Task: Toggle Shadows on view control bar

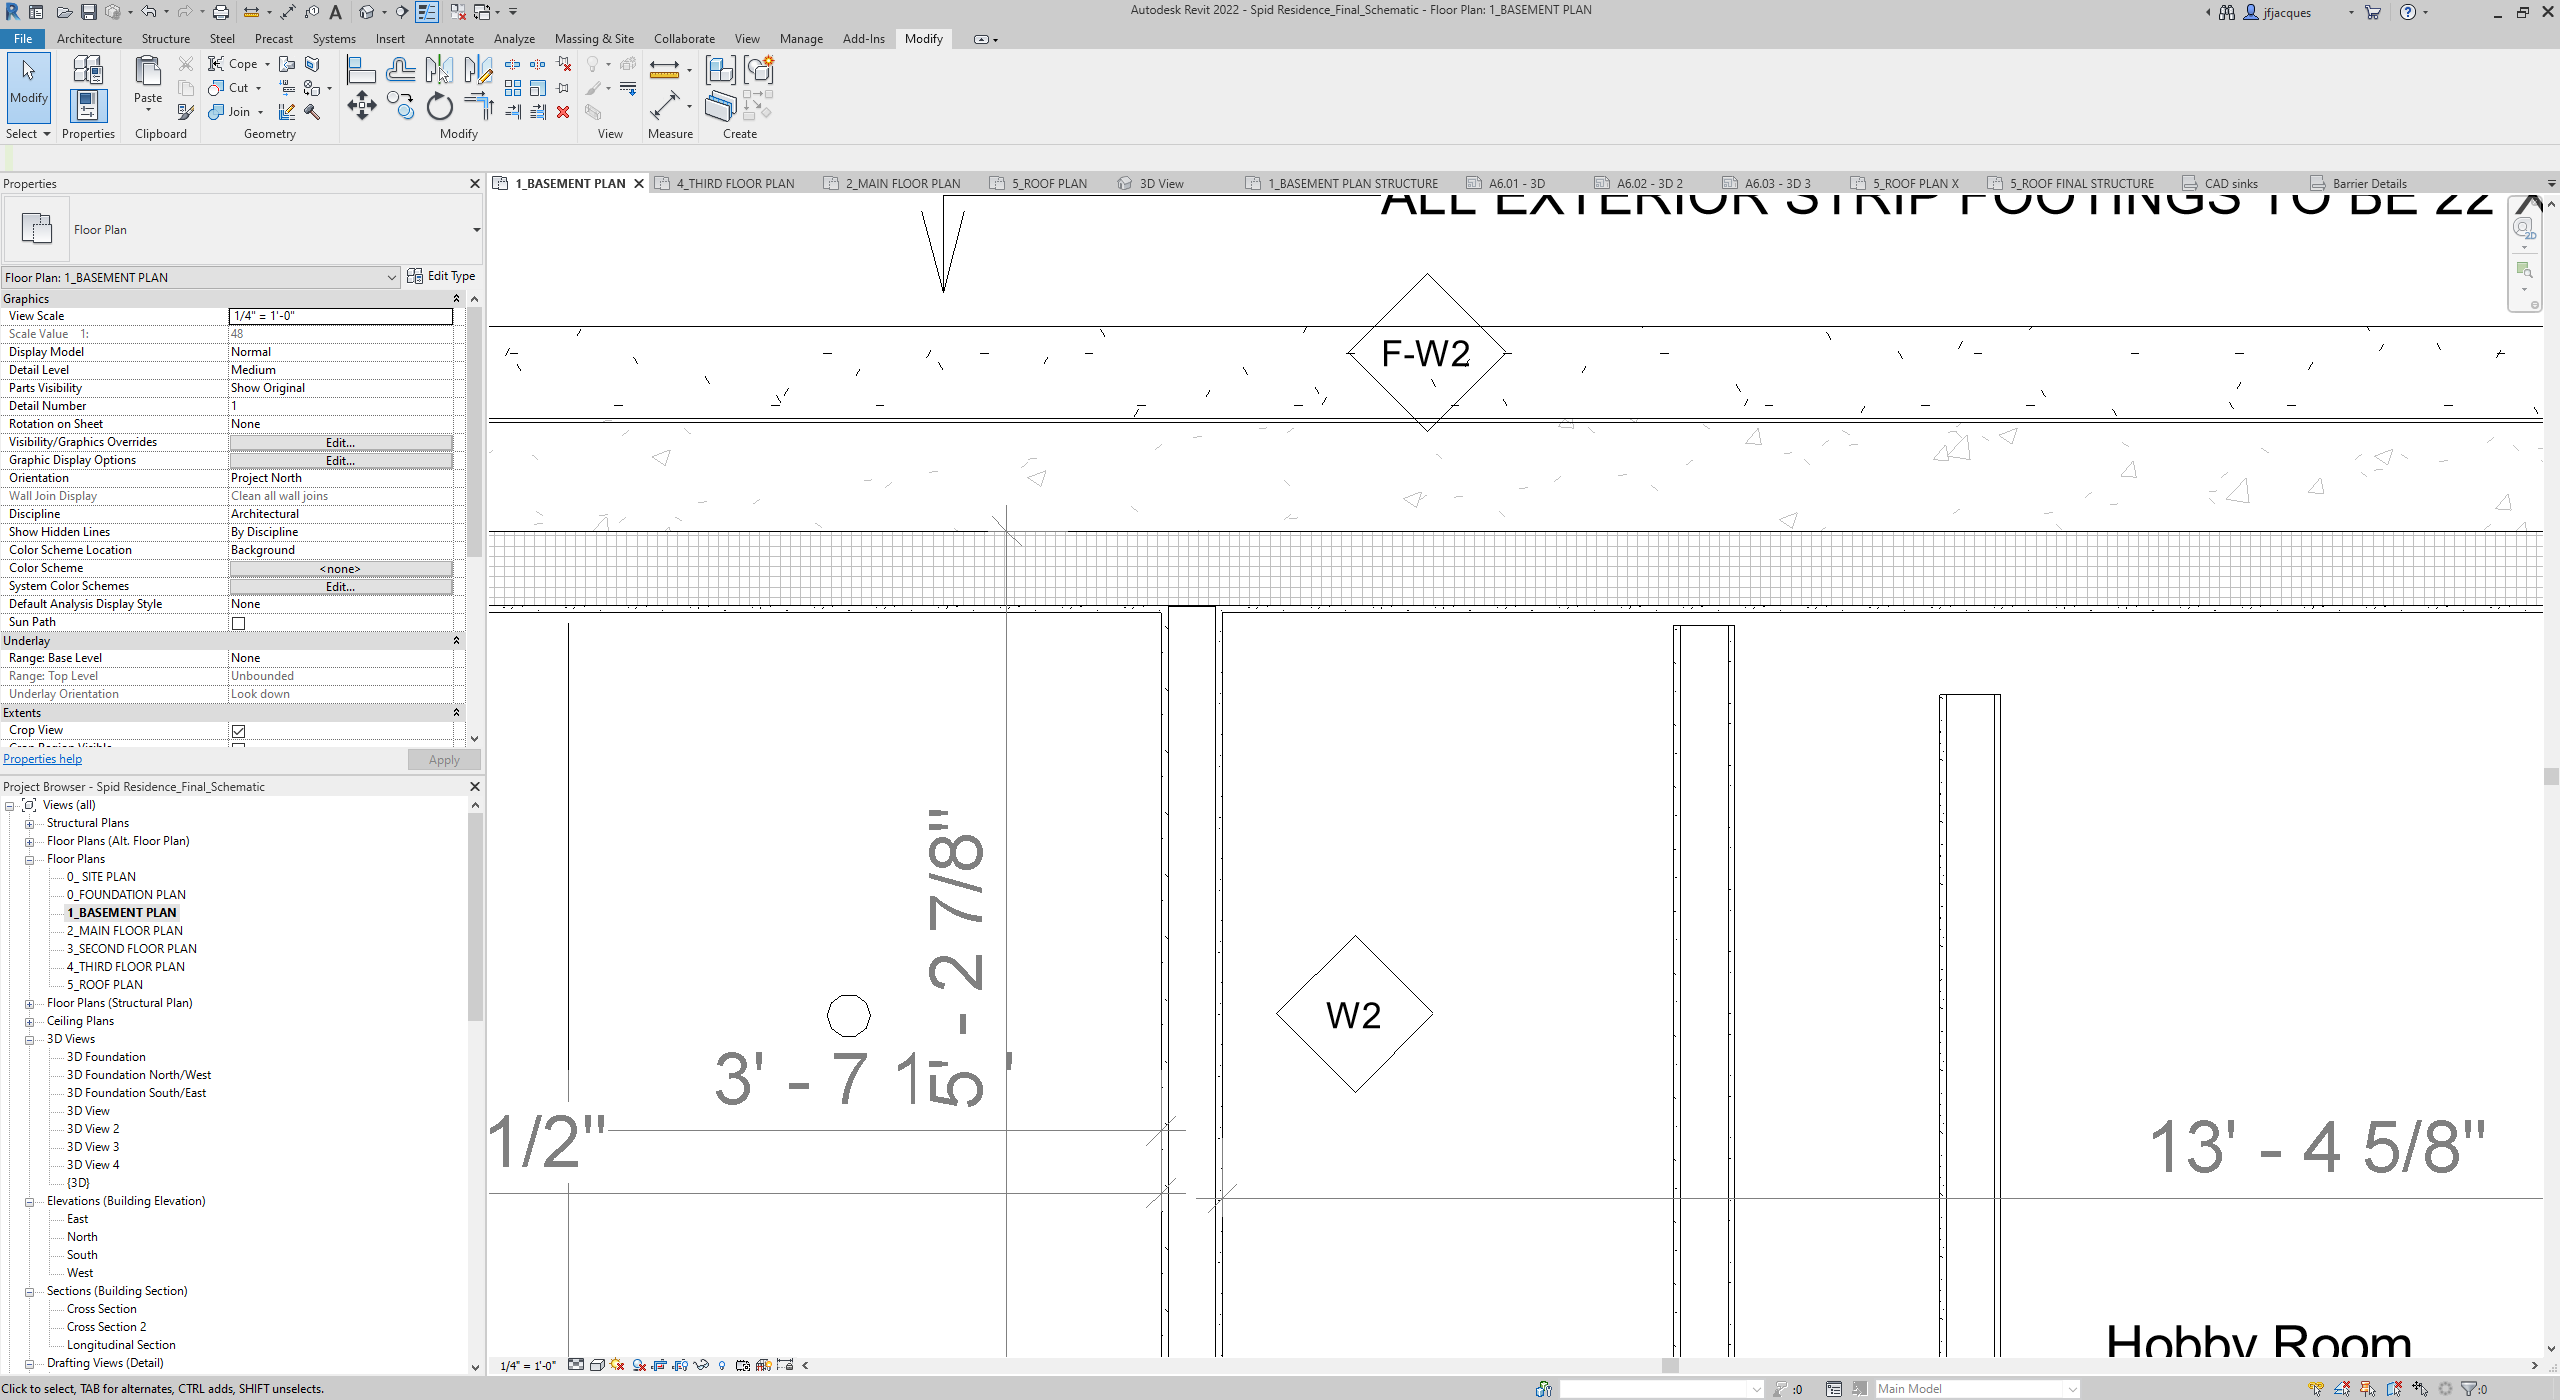Action: pos(639,1365)
